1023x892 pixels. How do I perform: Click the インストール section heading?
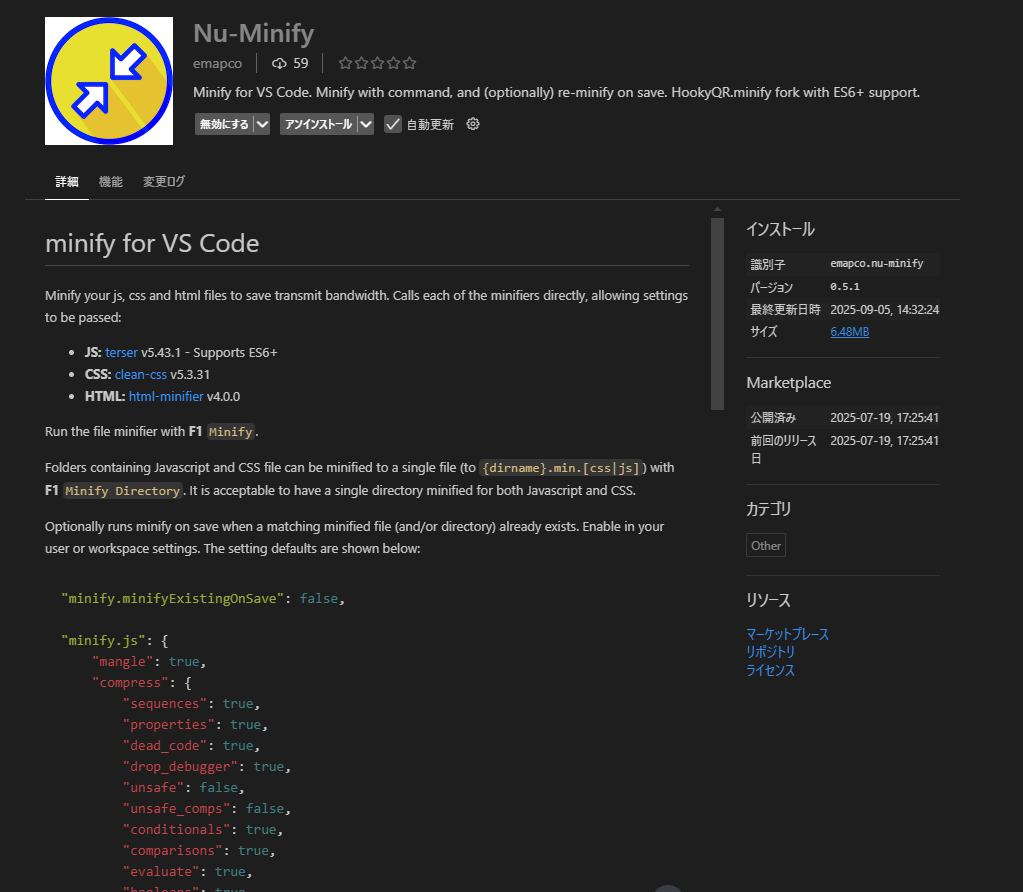780,230
